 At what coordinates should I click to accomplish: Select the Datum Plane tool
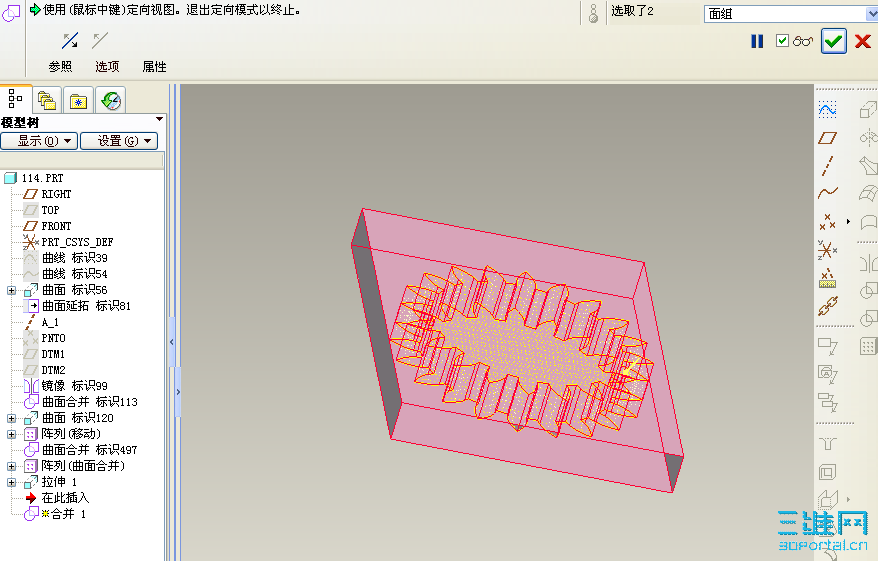click(x=827, y=138)
